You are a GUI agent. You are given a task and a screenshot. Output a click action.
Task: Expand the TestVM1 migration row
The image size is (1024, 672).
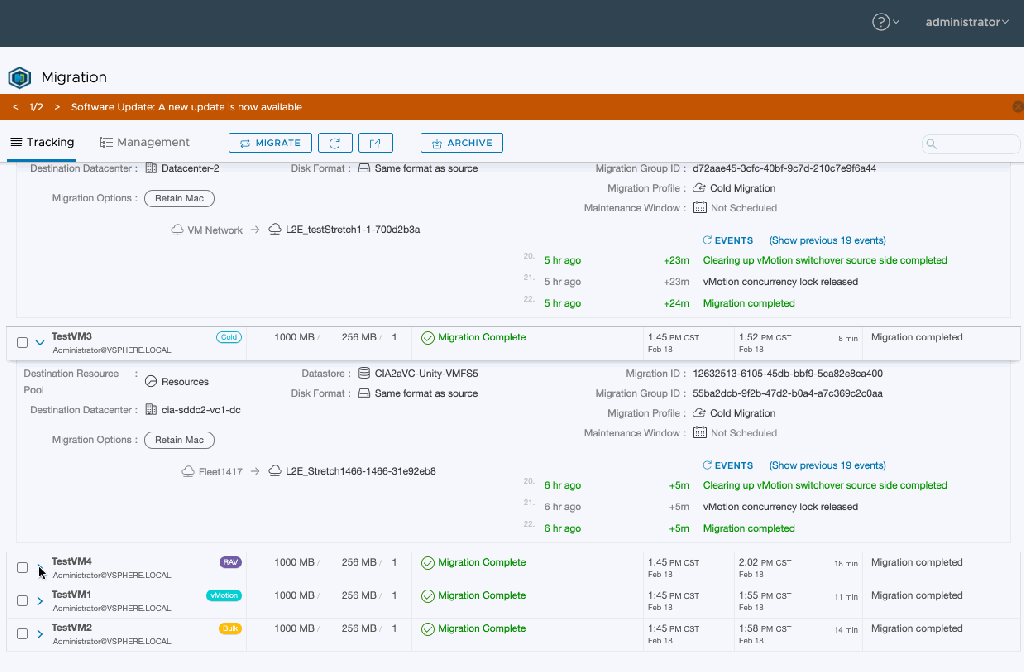(x=40, y=601)
